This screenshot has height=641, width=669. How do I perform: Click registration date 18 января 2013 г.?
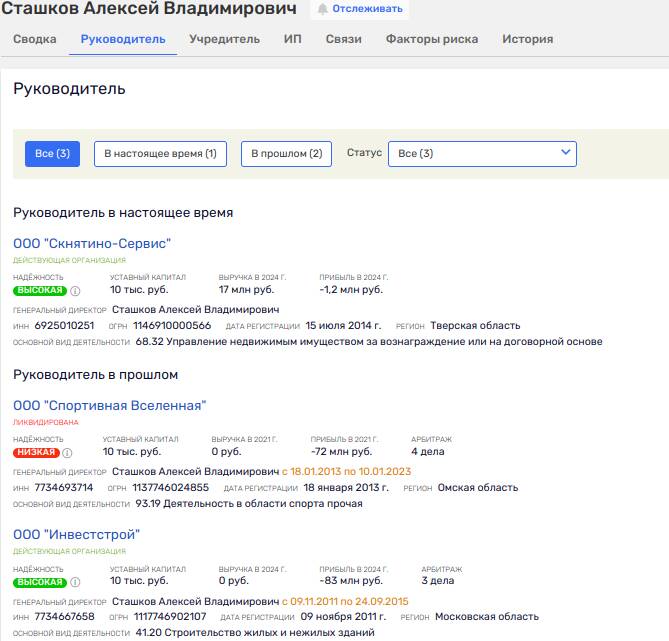[346, 487]
